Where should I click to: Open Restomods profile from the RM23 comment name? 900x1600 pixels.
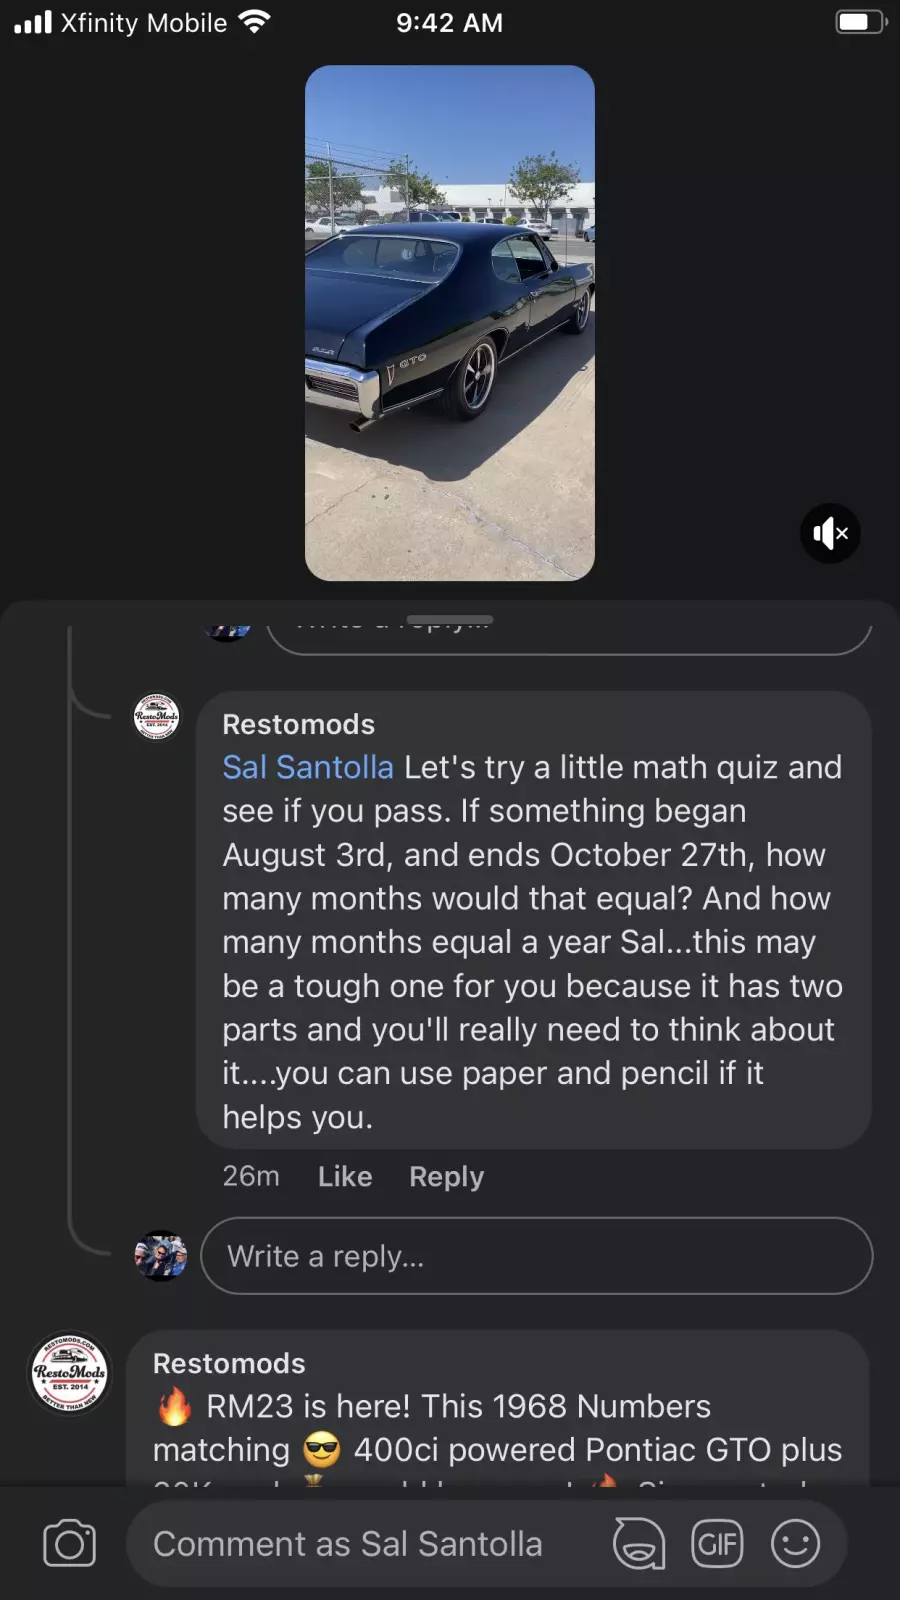[x=229, y=1363]
